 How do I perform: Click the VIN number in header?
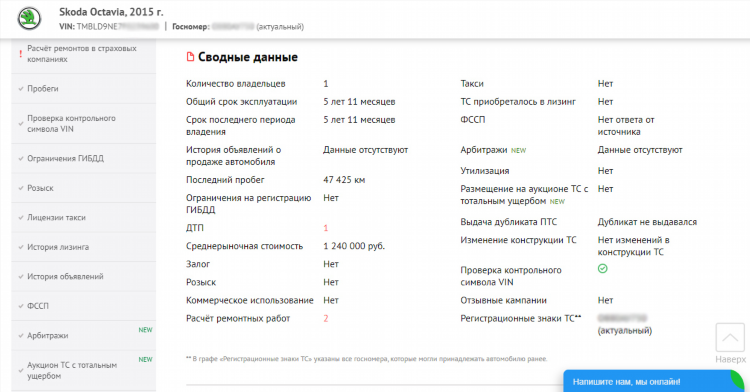coord(118,27)
